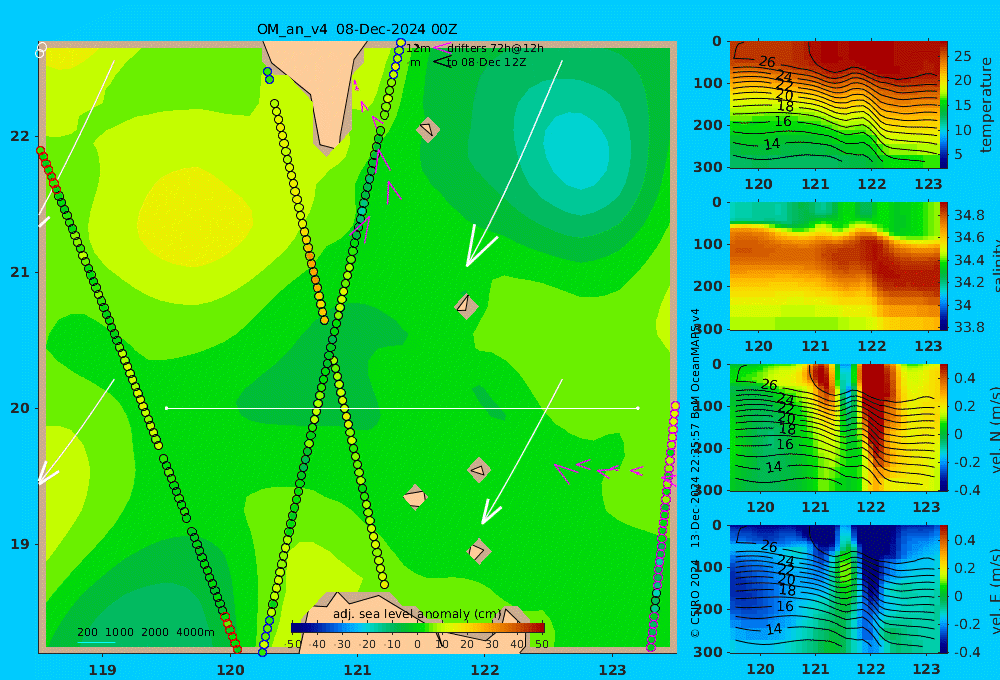Select the diamond marker near 22N 121.5E
The width and height of the screenshot is (1000, 680).
coord(428,129)
